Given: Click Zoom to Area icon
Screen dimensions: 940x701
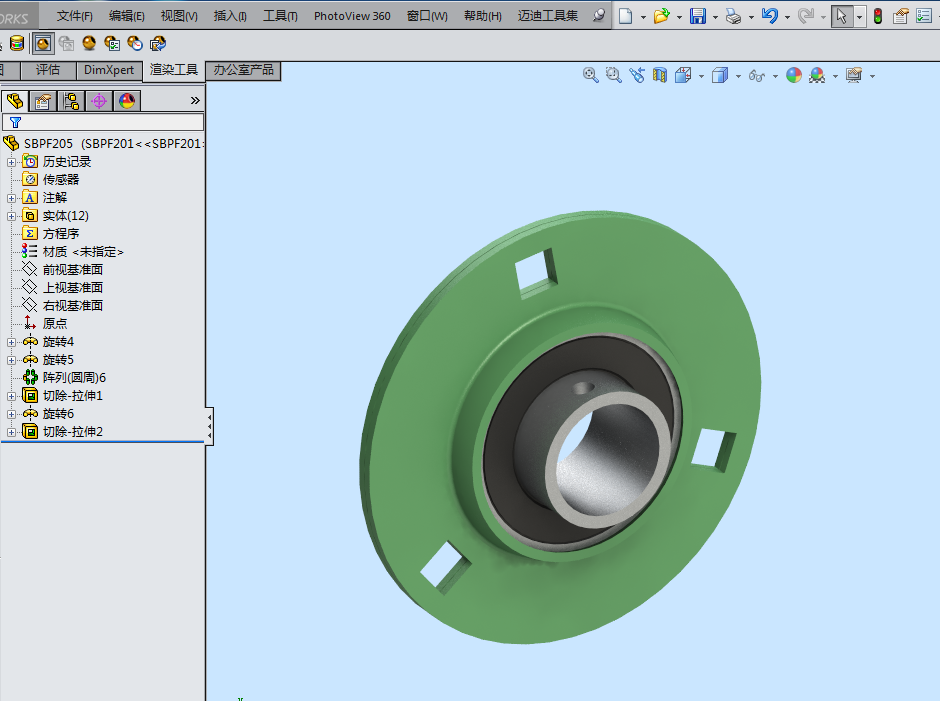Looking at the screenshot, I should pyautogui.click(x=613, y=76).
